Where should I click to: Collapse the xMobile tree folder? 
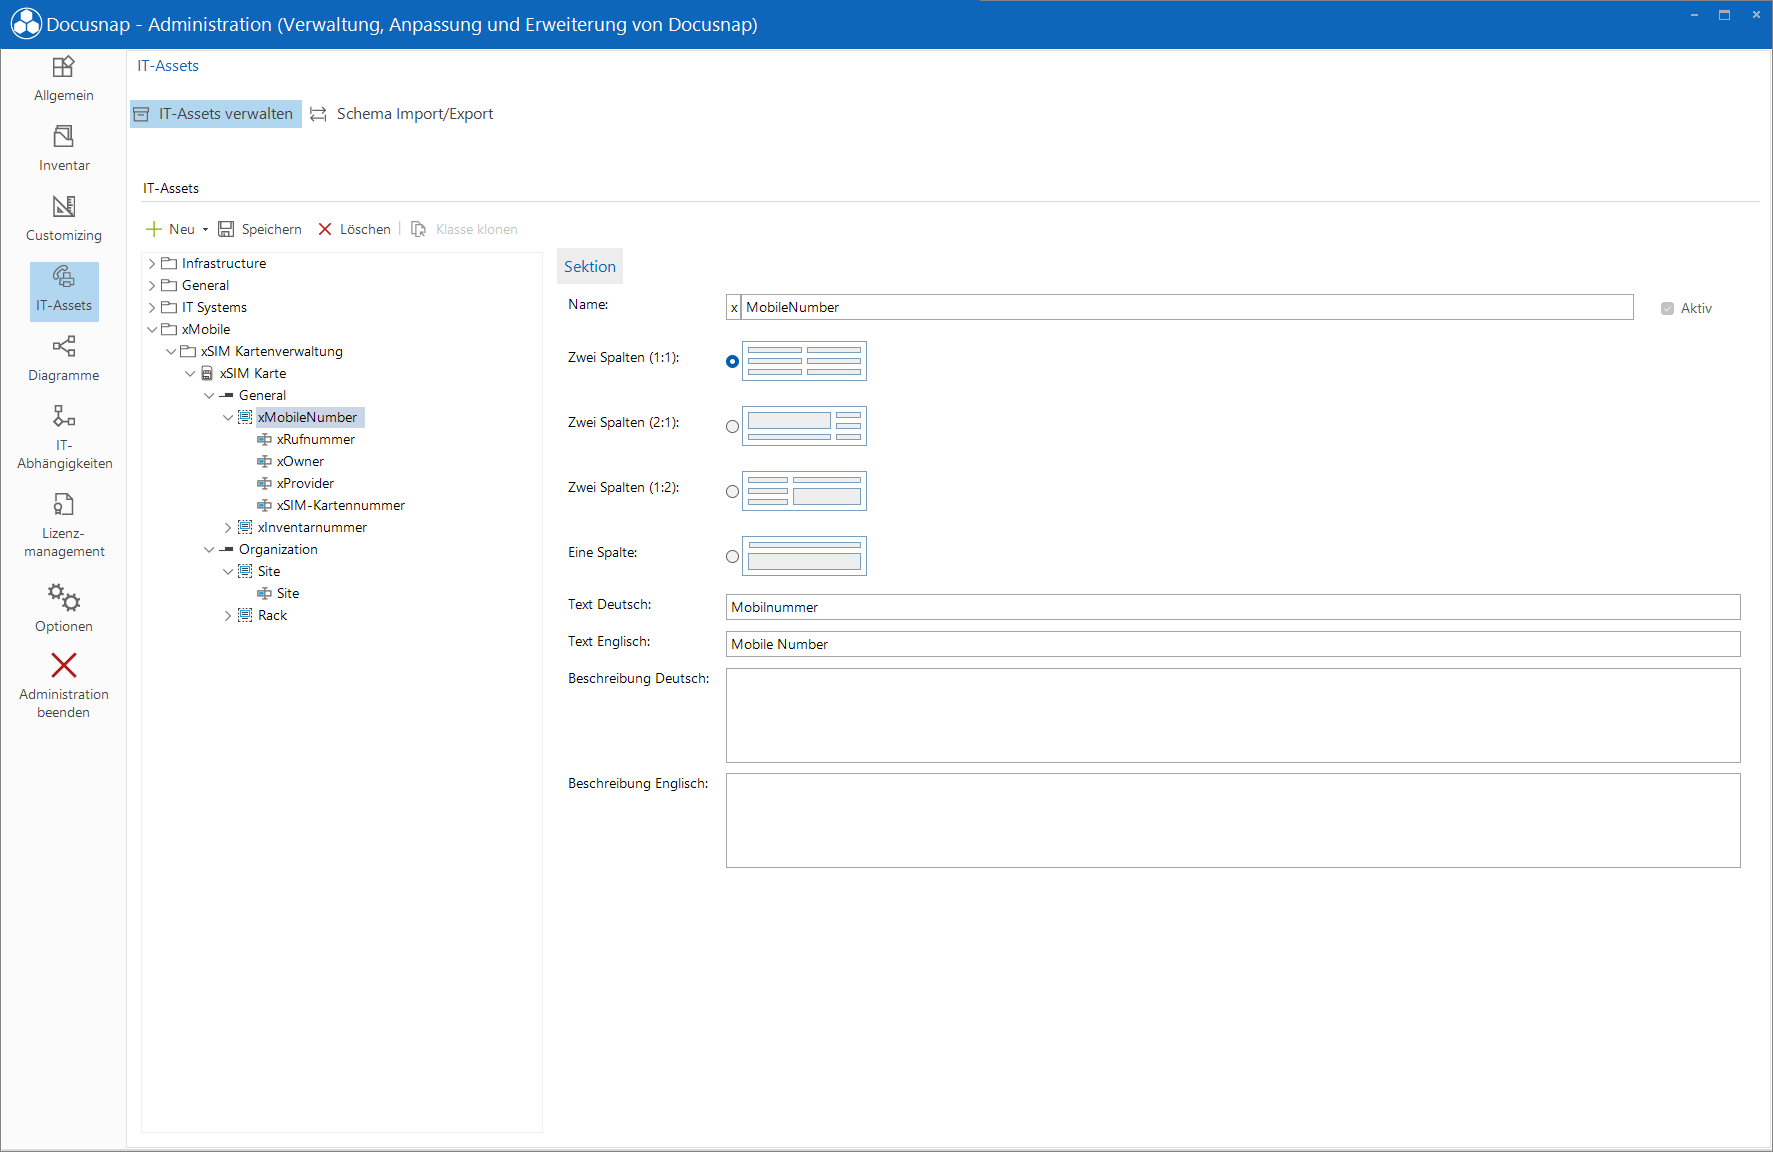click(x=152, y=329)
